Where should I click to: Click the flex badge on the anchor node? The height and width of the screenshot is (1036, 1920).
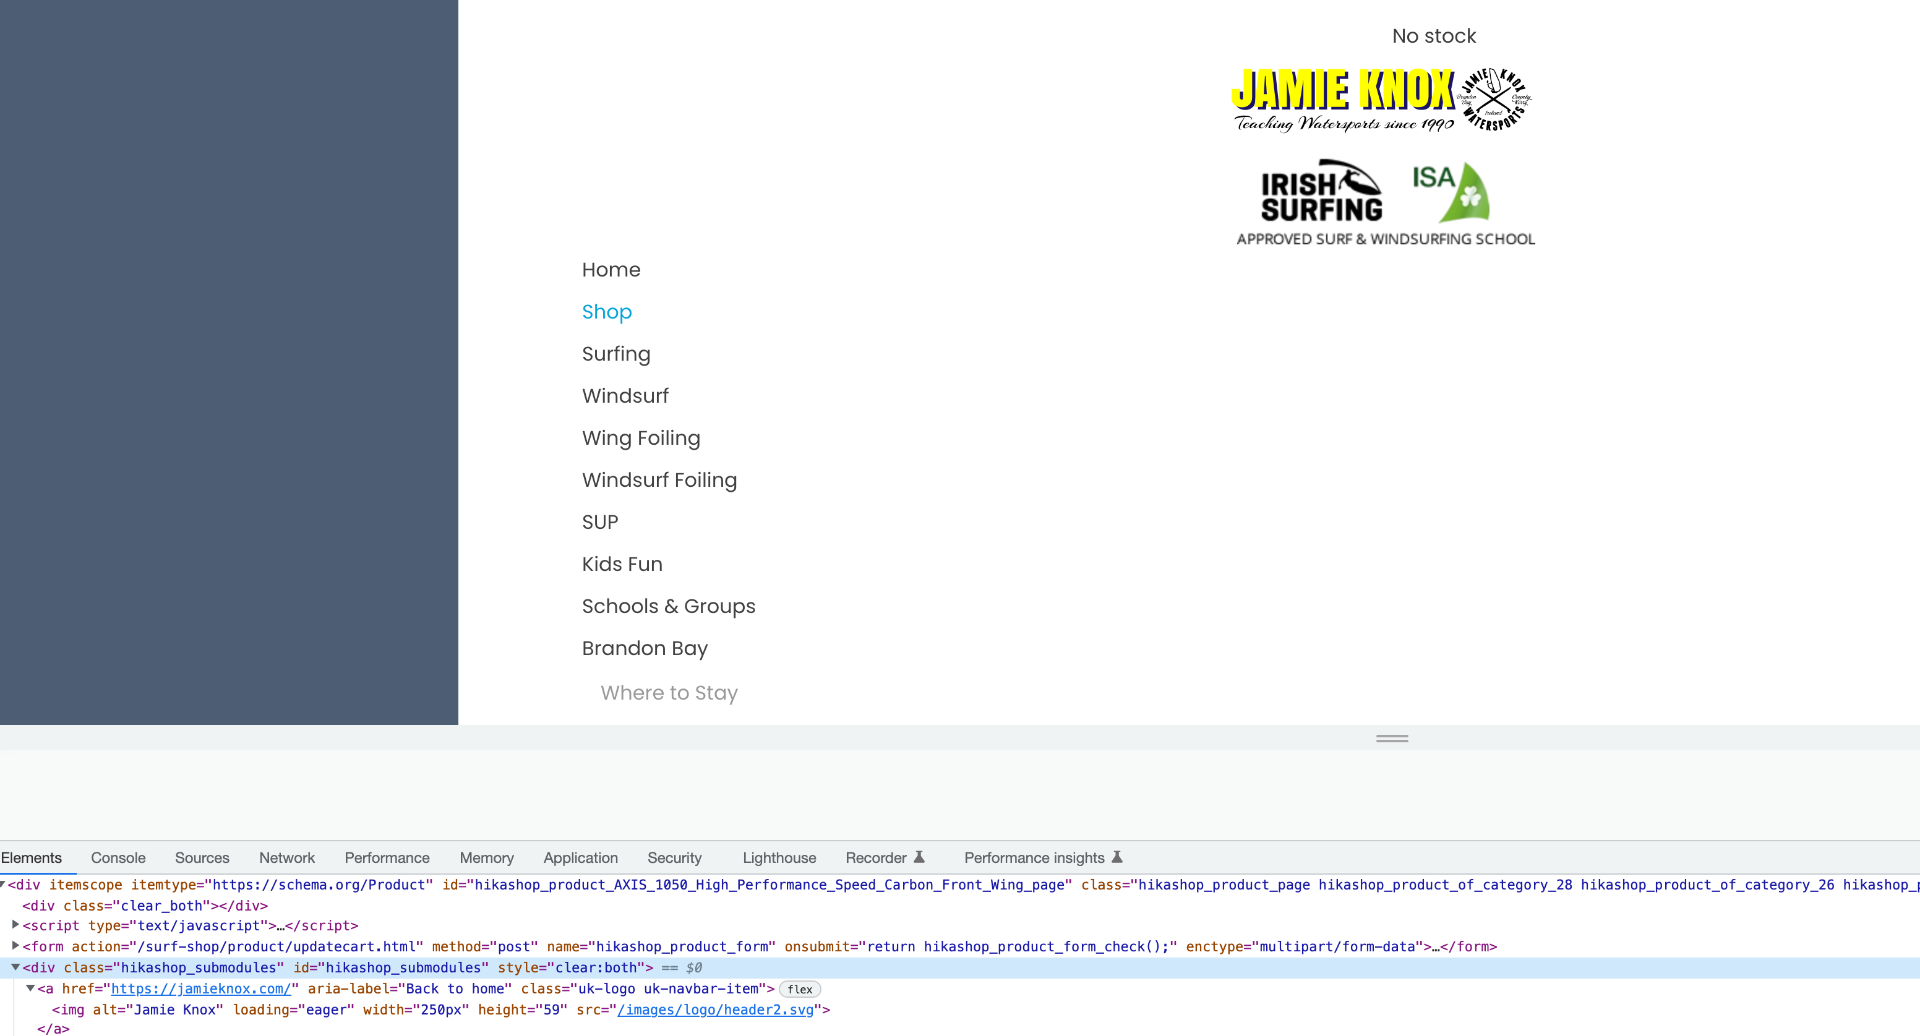[800, 989]
